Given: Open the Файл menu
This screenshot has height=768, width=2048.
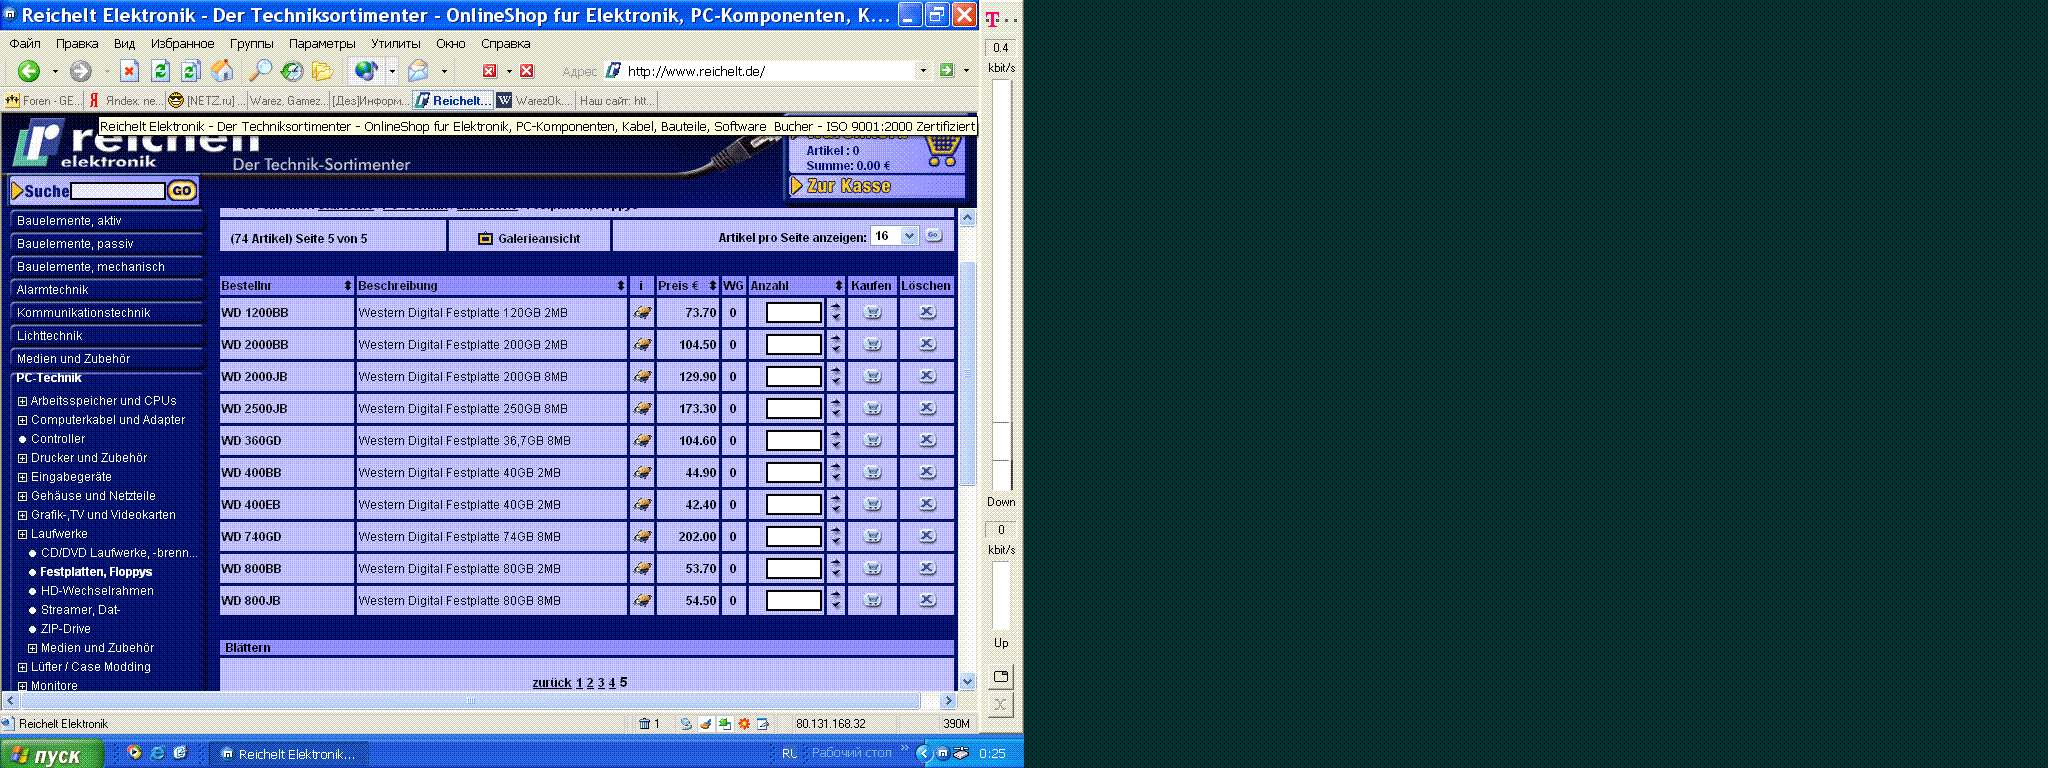Looking at the screenshot, I should [x=25, y=44].
